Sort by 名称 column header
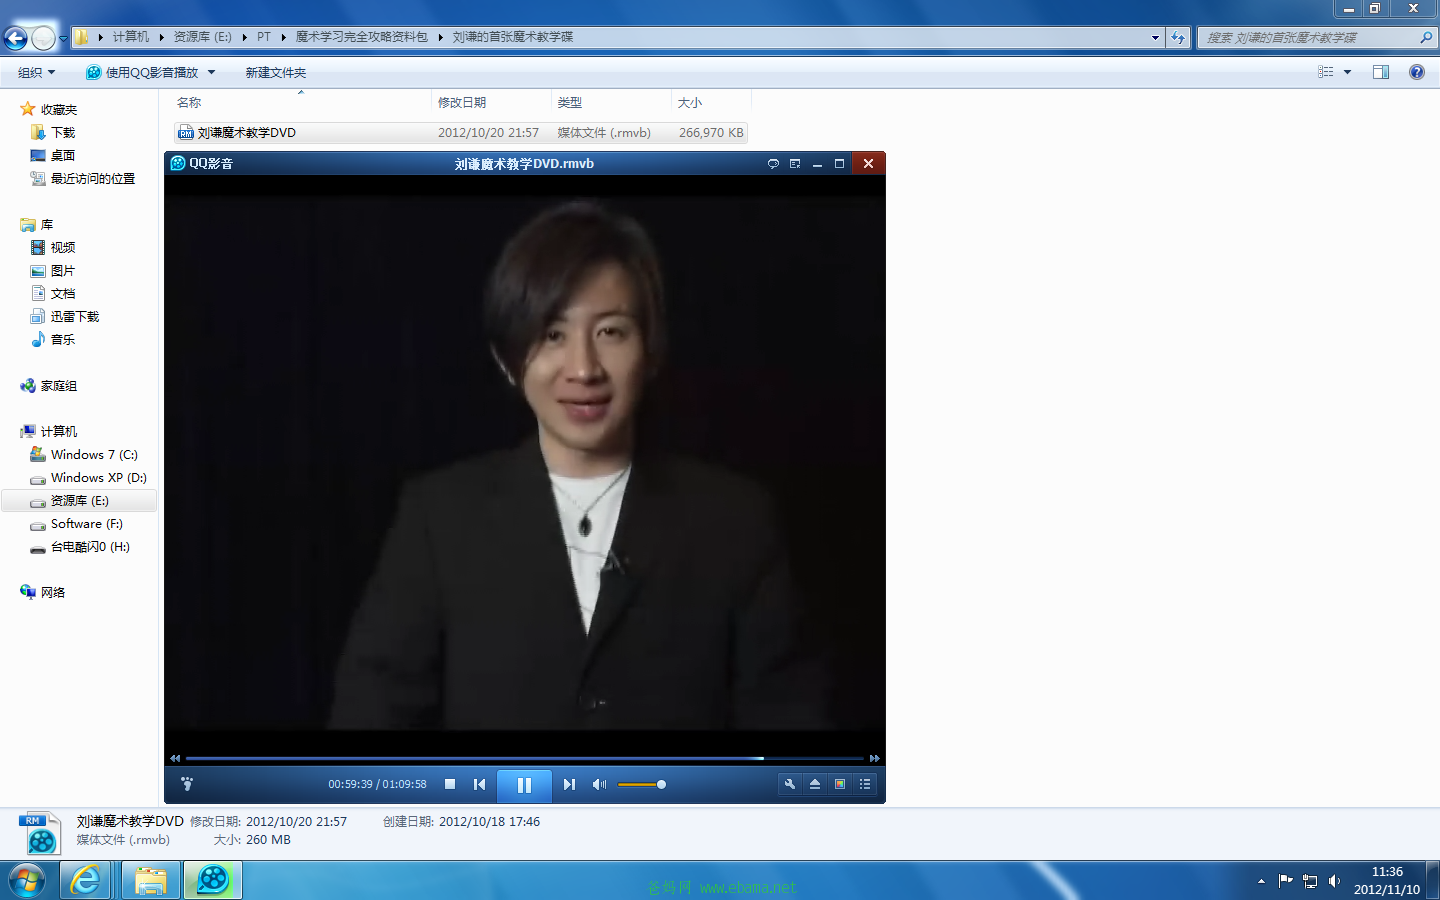Screen dimensions: 1440x900 [x=189, y=102]
